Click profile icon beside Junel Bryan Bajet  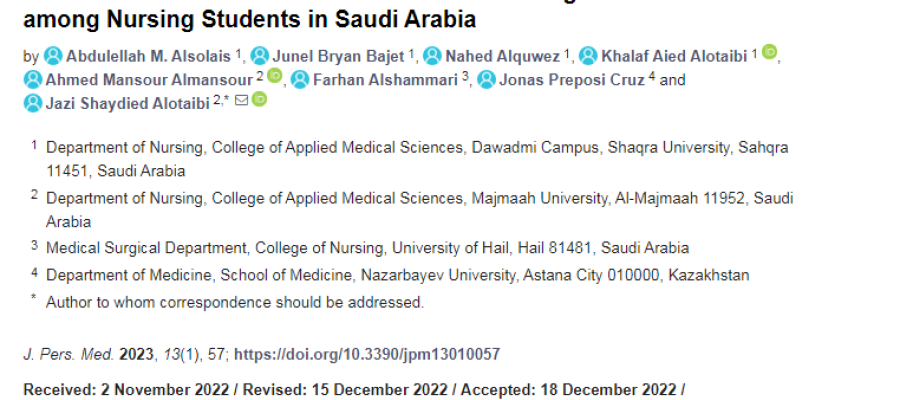(260, 56)
